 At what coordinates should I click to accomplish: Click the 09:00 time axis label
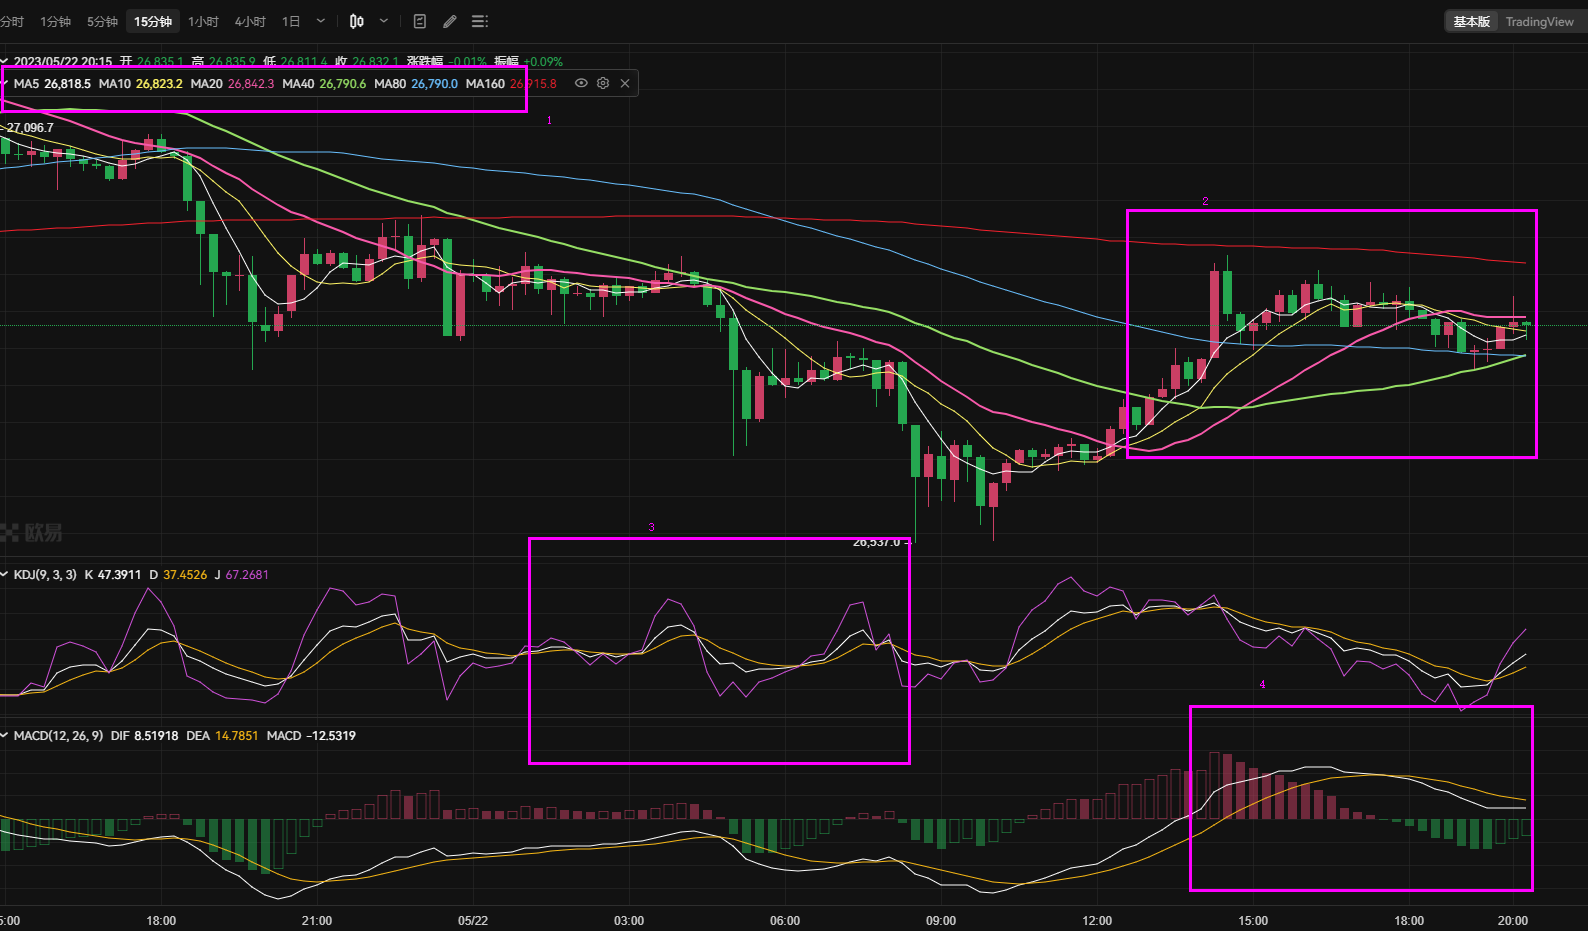click(x=941, y=920)
